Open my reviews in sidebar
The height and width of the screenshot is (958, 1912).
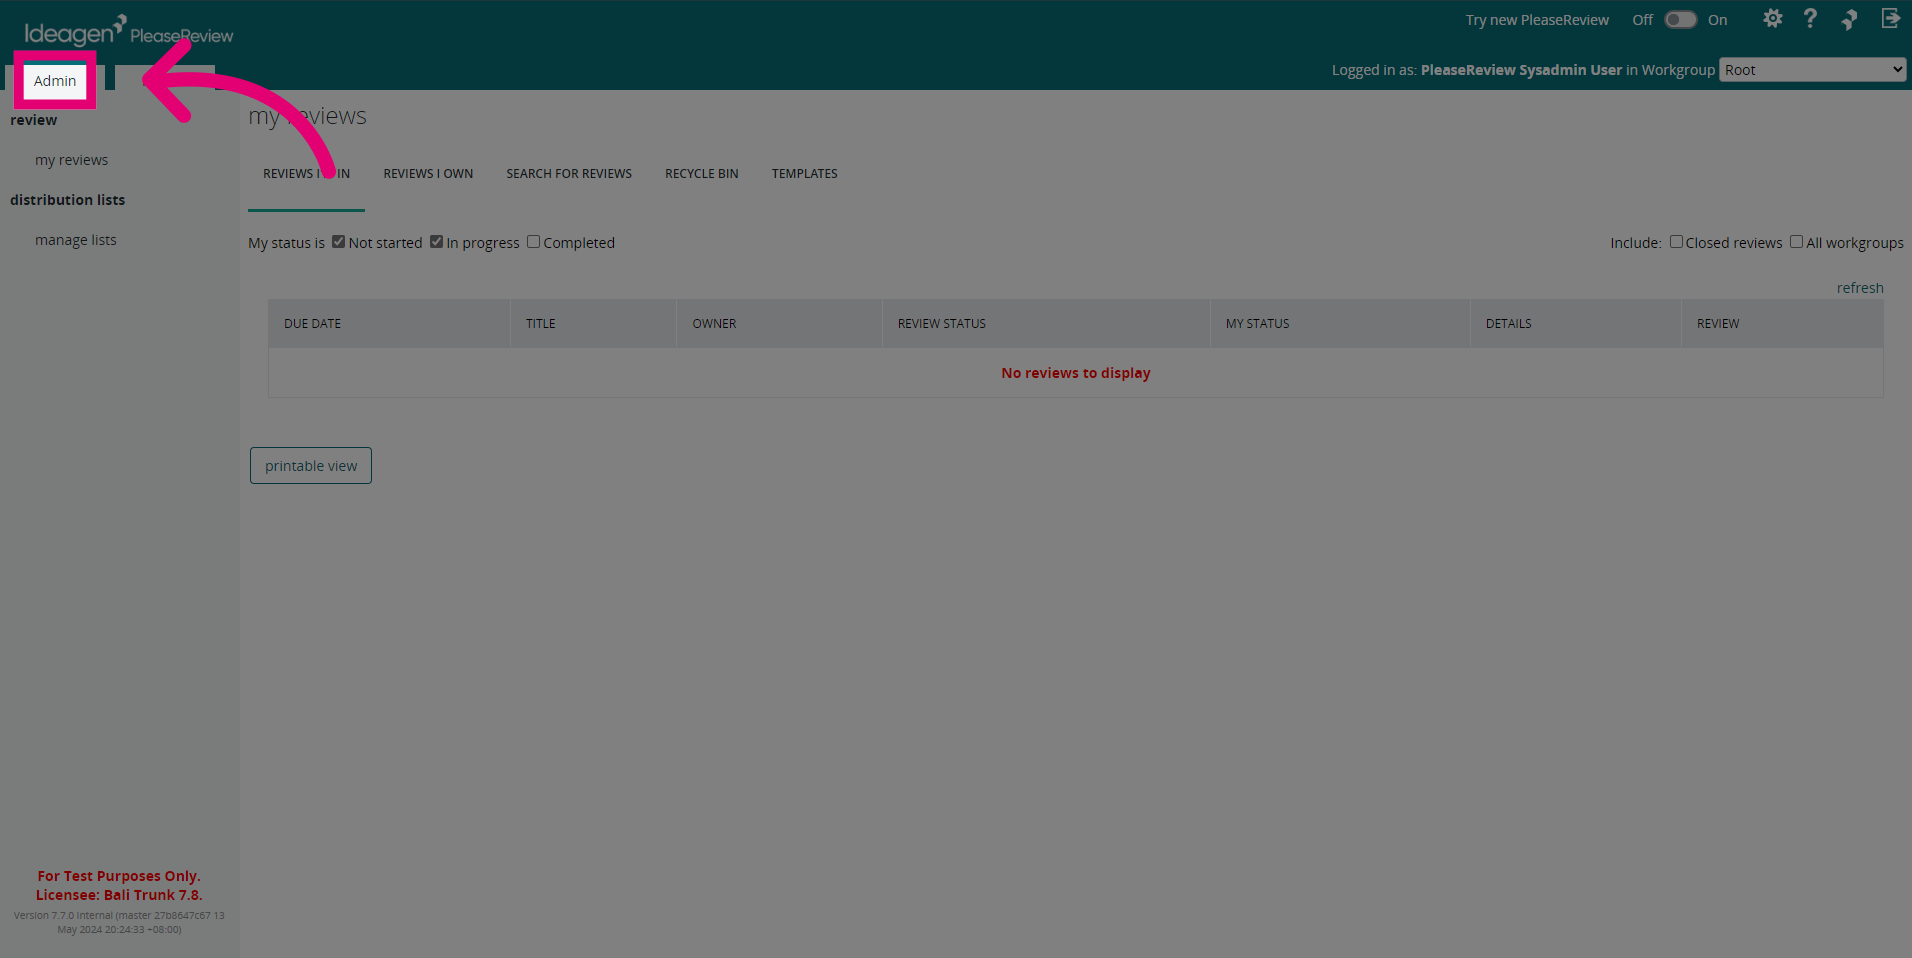(71, 160)
